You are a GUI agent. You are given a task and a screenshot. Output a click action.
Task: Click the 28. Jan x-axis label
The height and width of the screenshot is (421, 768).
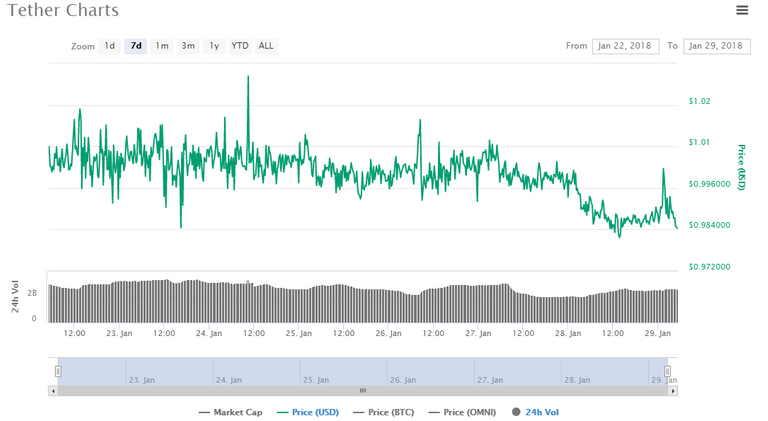tap(568, 333)
